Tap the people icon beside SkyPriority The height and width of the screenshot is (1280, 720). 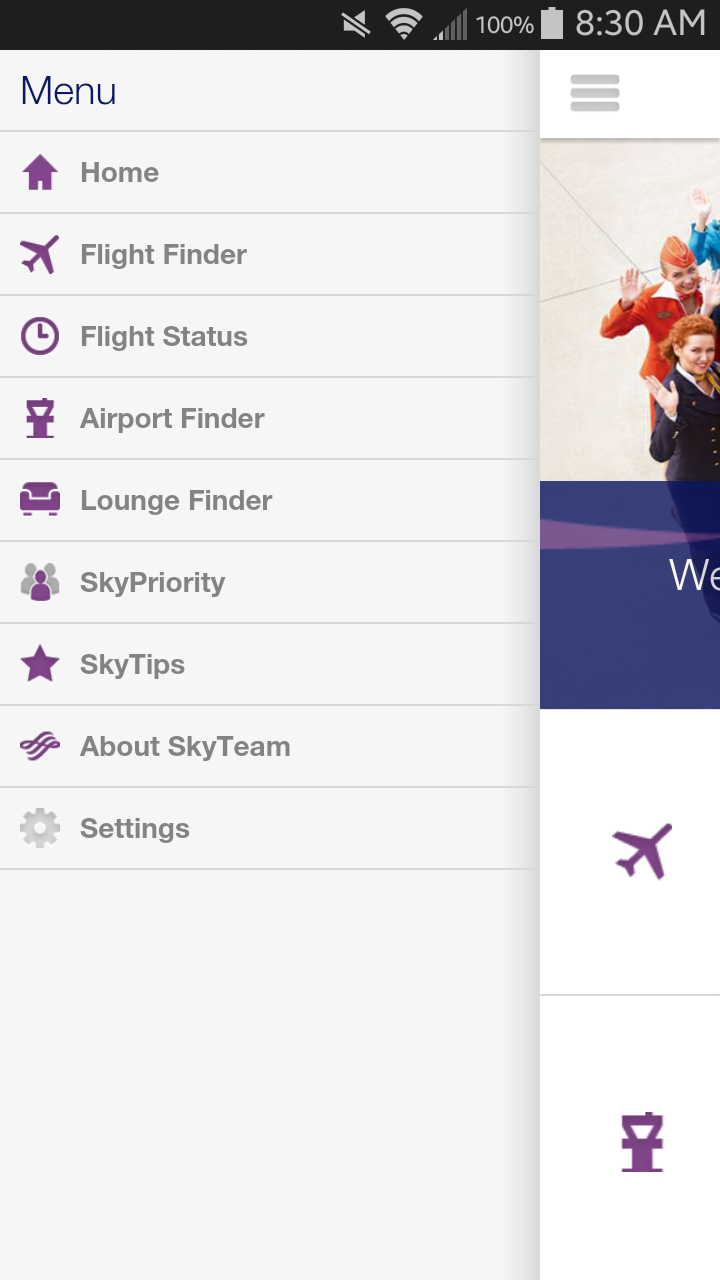coord(40,582)
